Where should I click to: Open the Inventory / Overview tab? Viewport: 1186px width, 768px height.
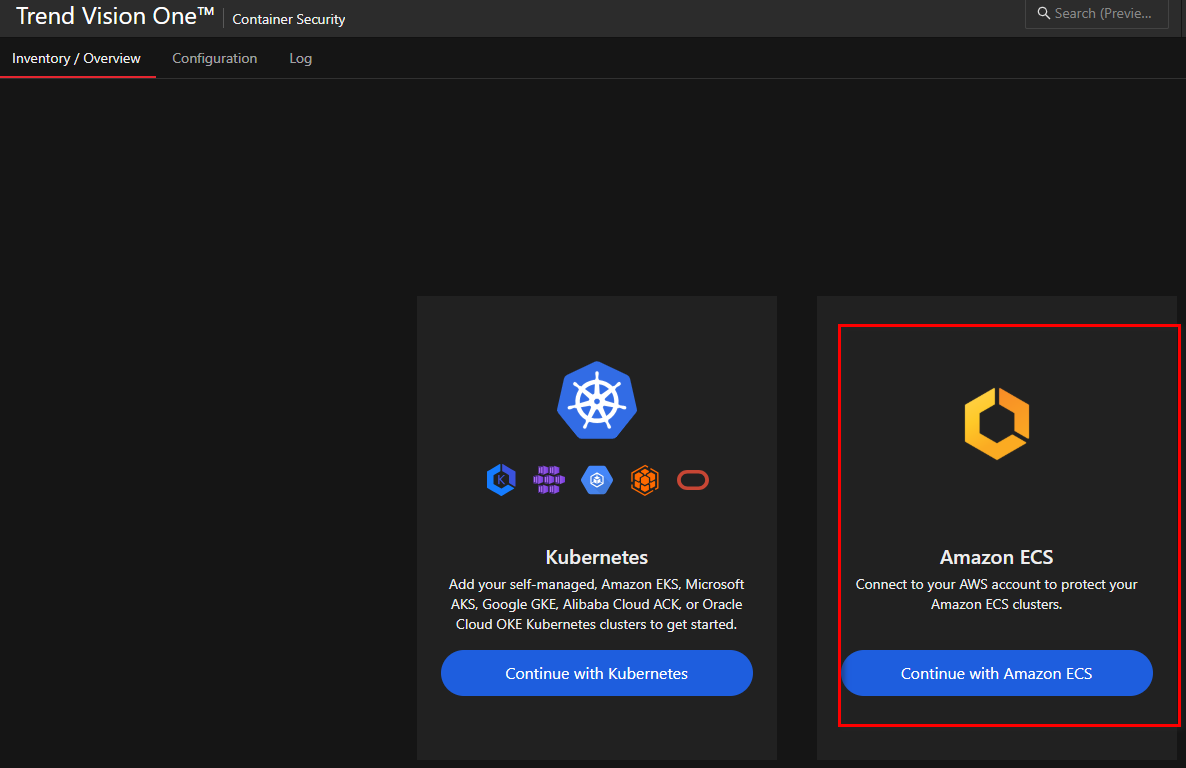pyautogui.click(x=76, y=59)
